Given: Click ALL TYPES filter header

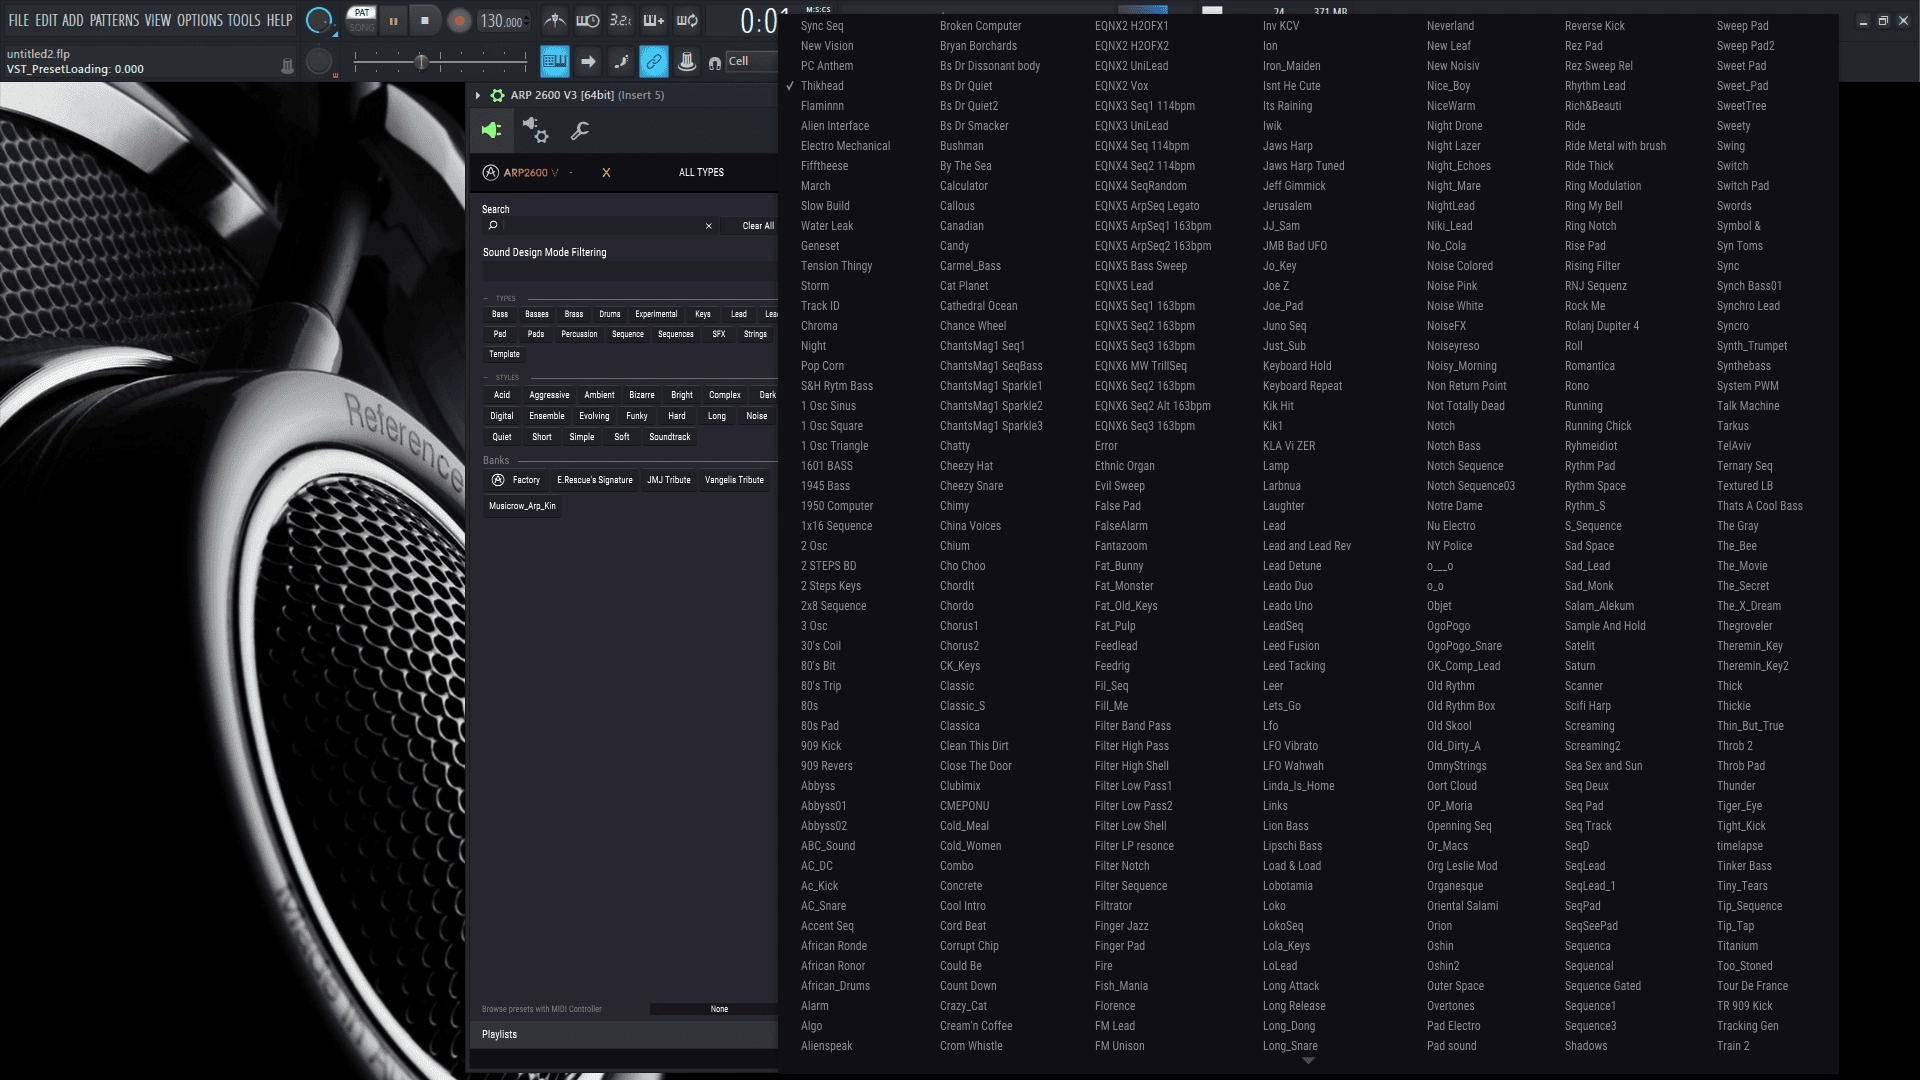Looking at the screenshot, I should pyautogui.click(x=701, y=172).
